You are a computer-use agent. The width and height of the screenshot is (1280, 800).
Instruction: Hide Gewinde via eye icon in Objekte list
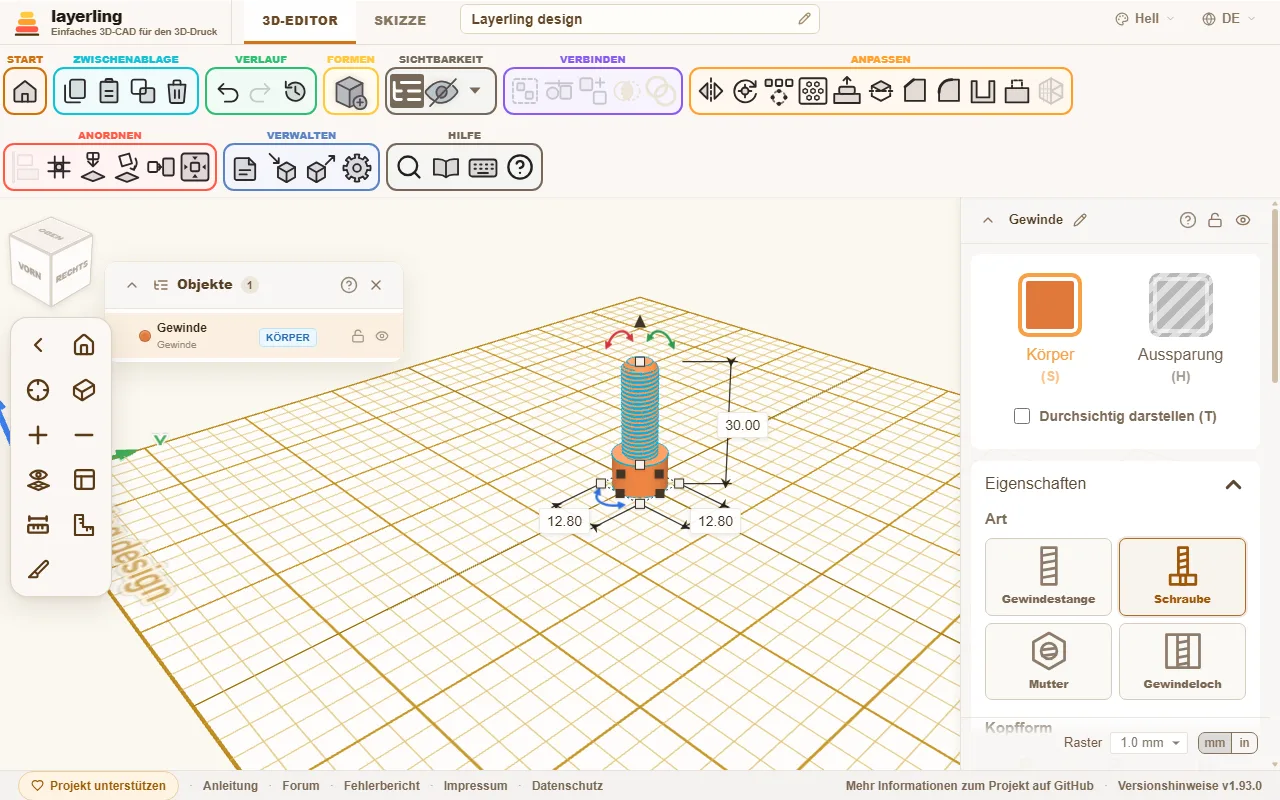click(x=382, y=337)
